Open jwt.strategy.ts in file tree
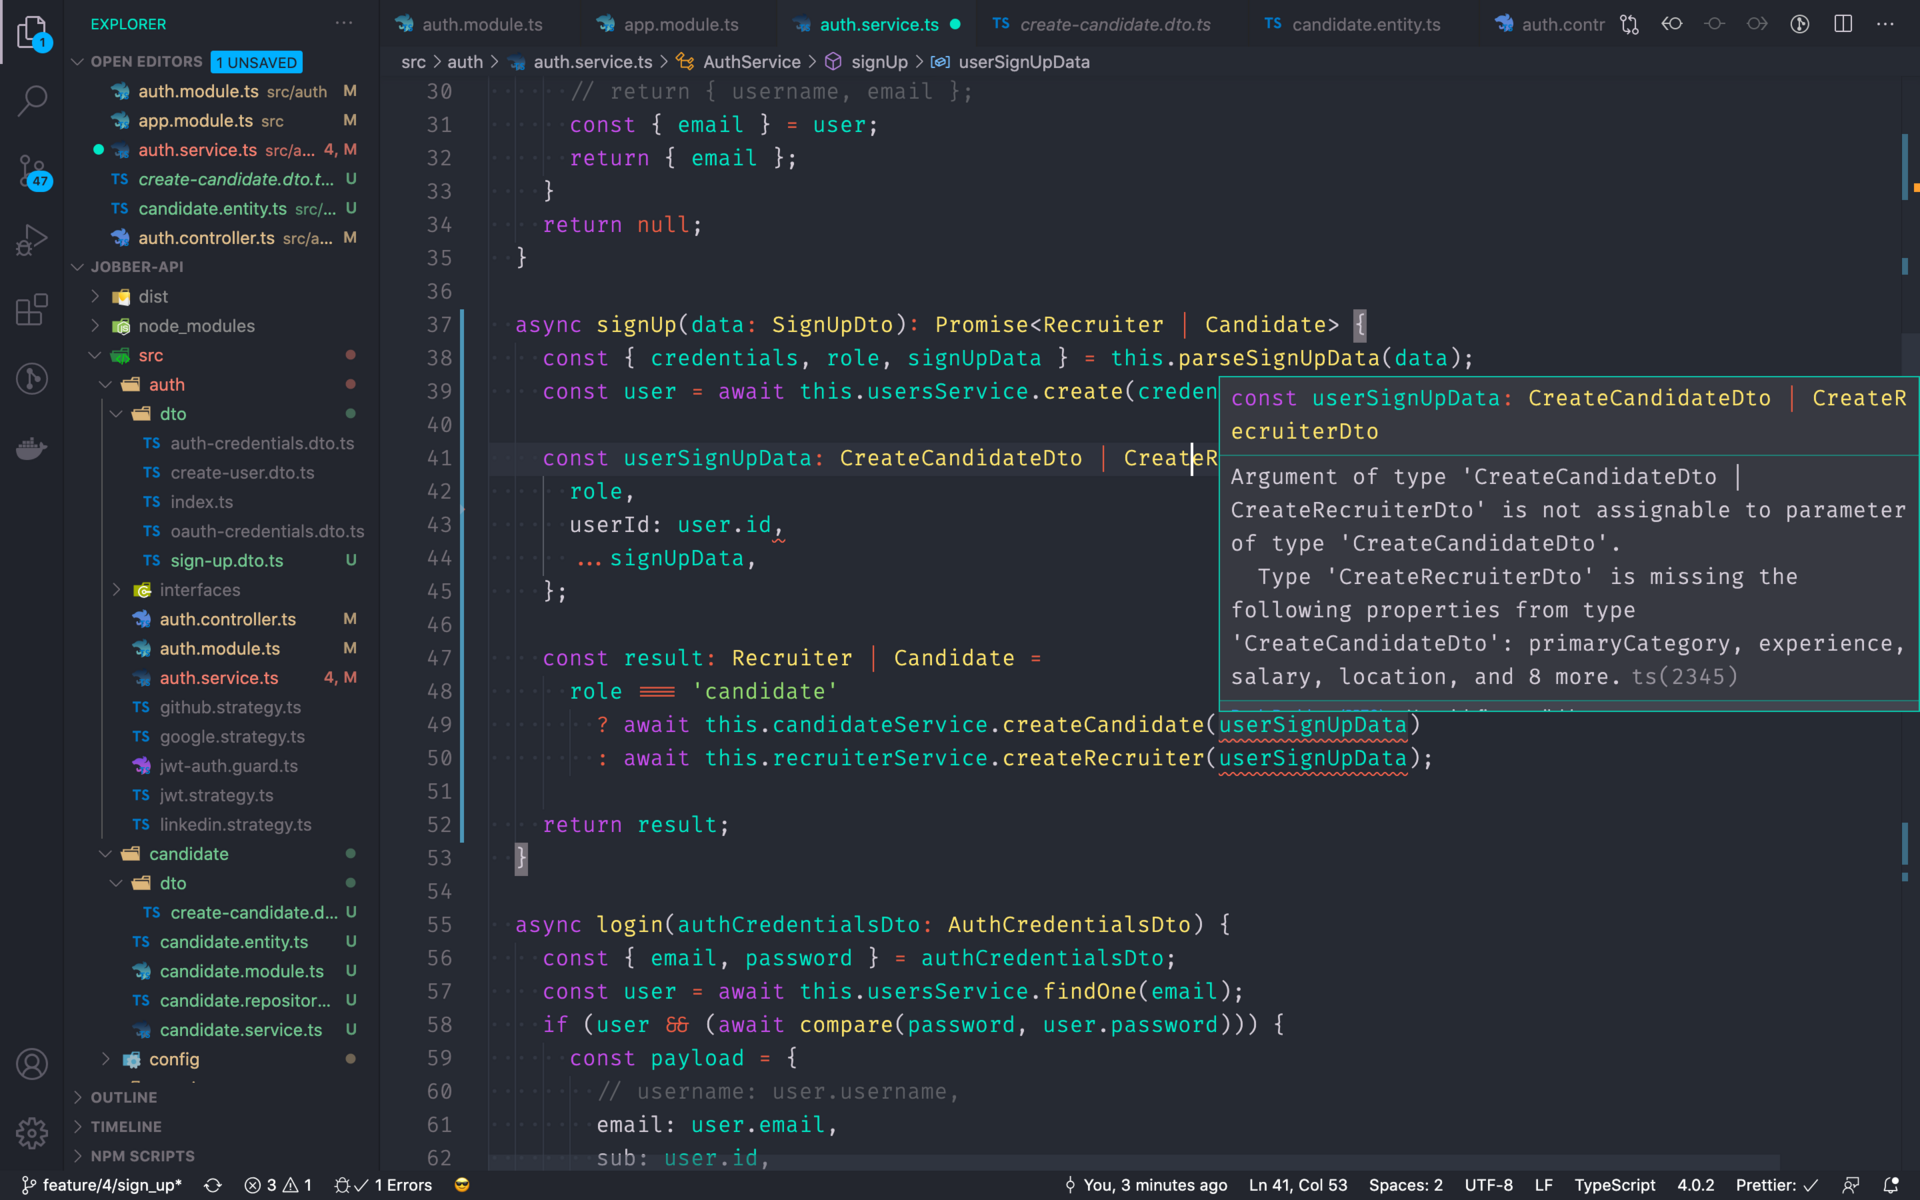 pos(216,796)
